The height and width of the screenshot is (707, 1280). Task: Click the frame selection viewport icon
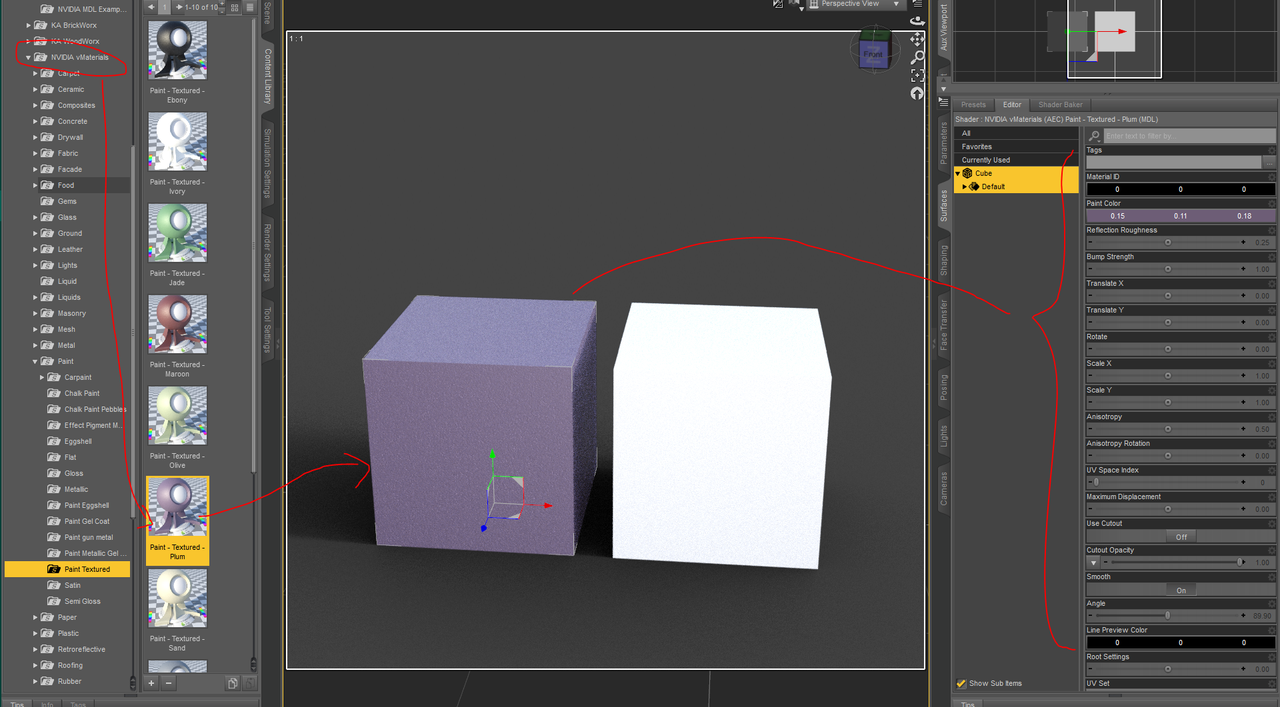pos(918,76)
